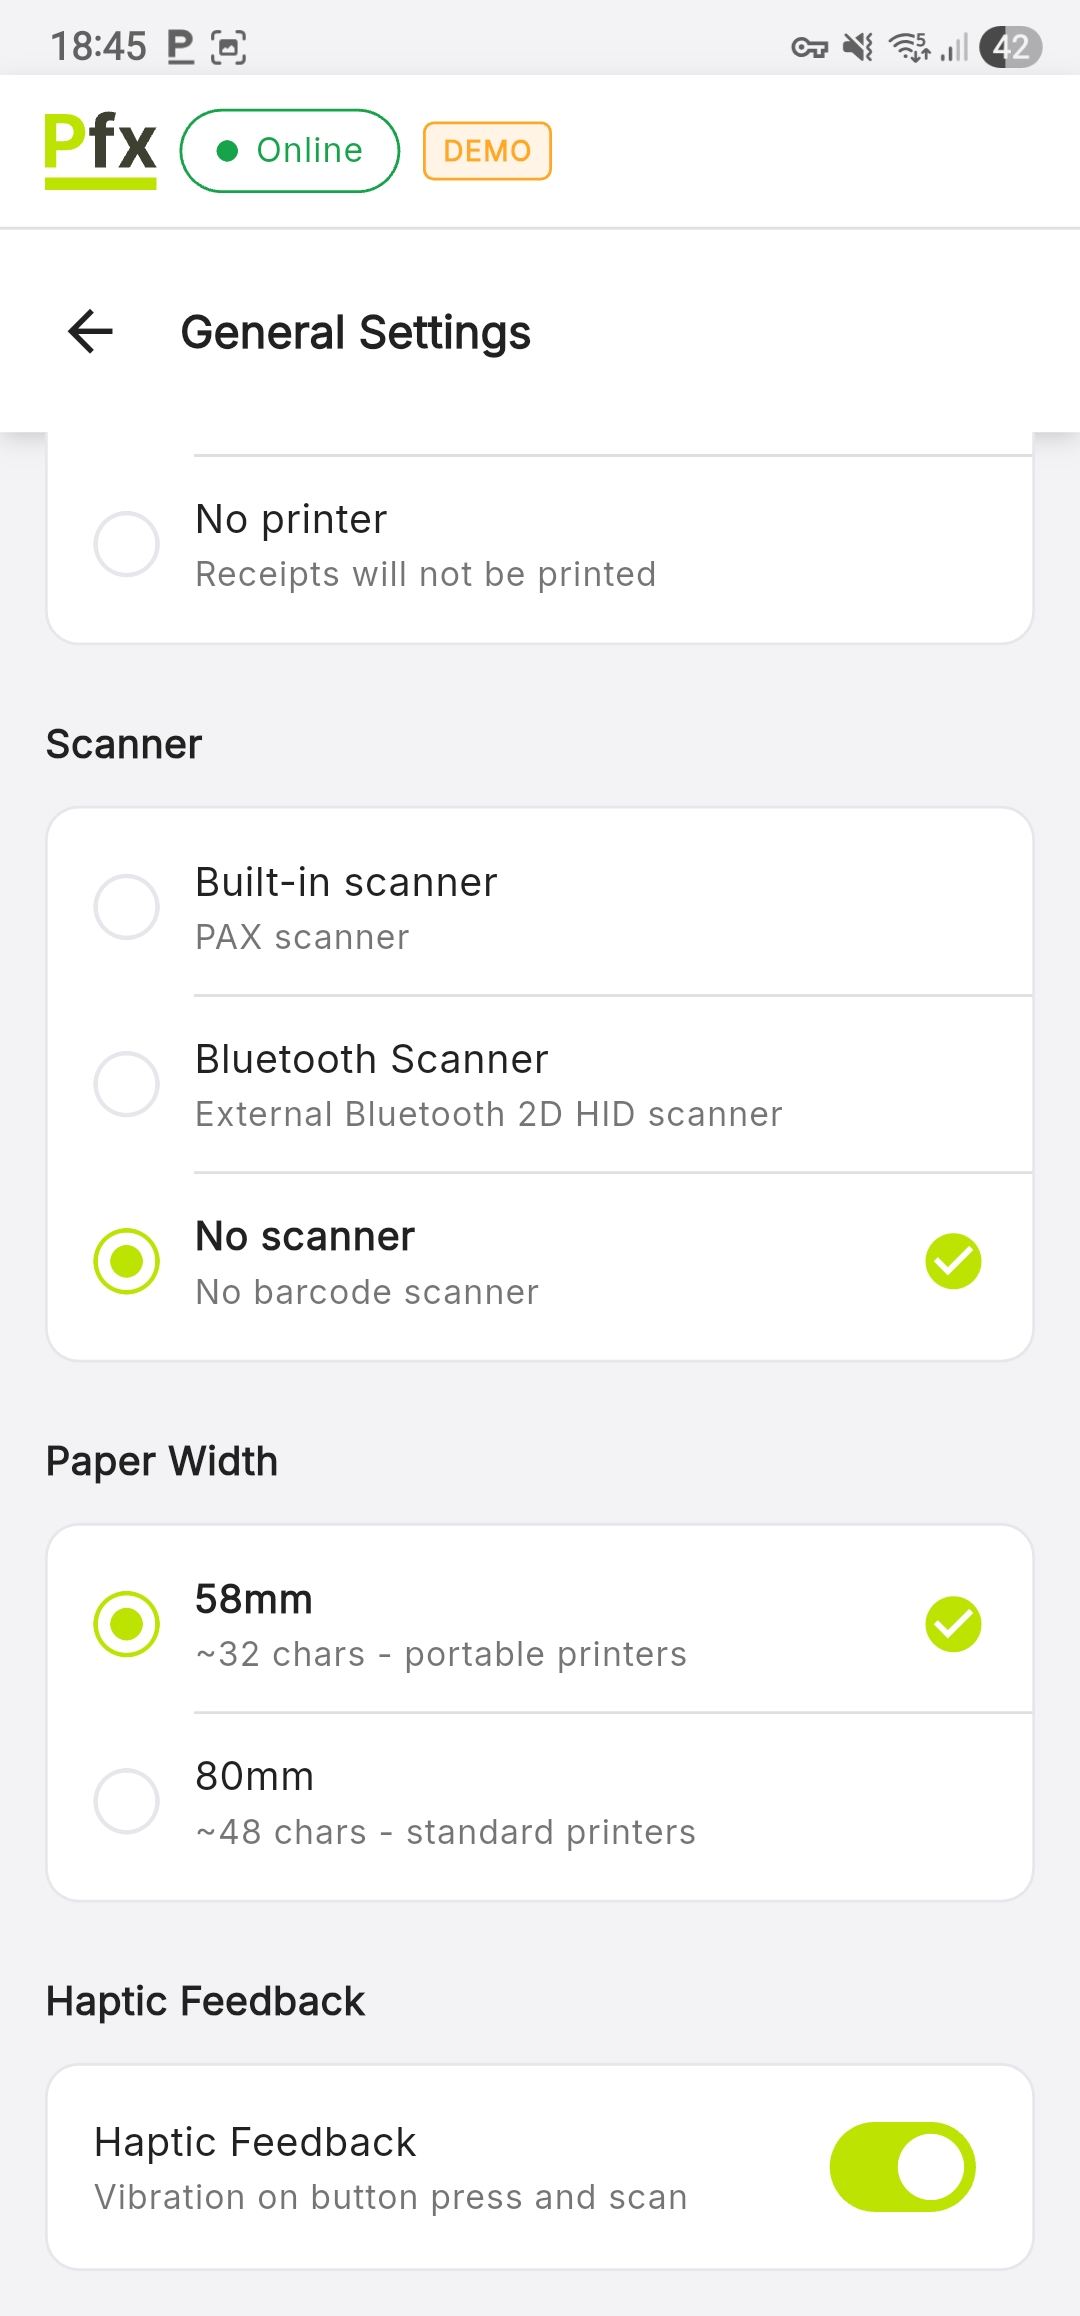Tap the battery level indicator
Screen dimensions: 1080x2316
1010,47
